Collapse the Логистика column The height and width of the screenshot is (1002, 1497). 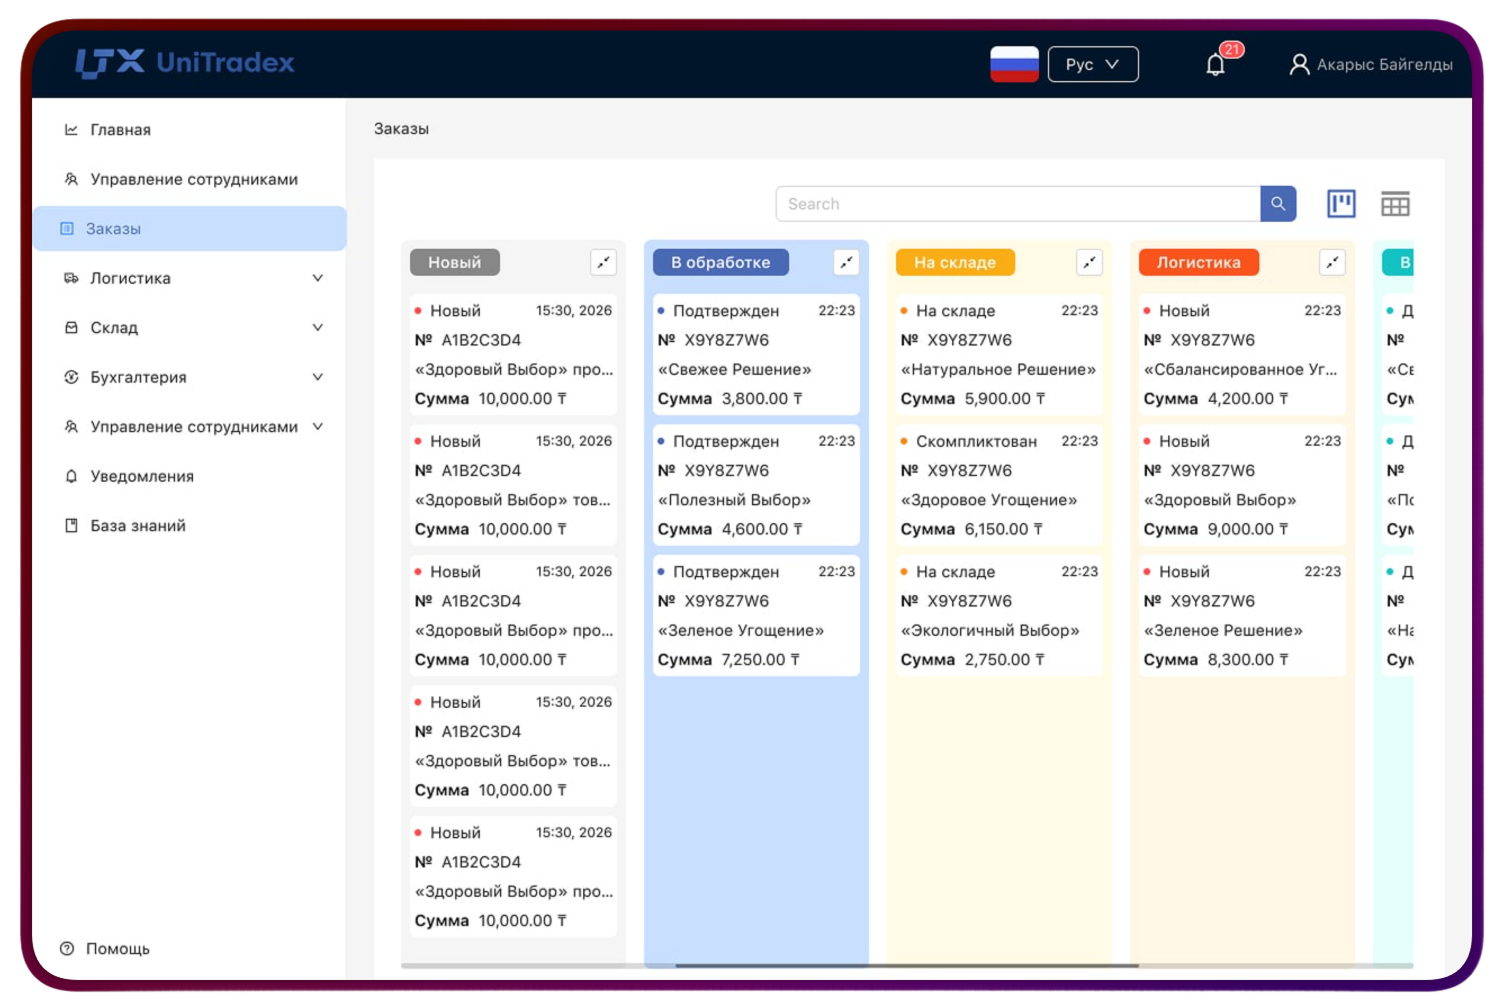[x=1332, y=262]
